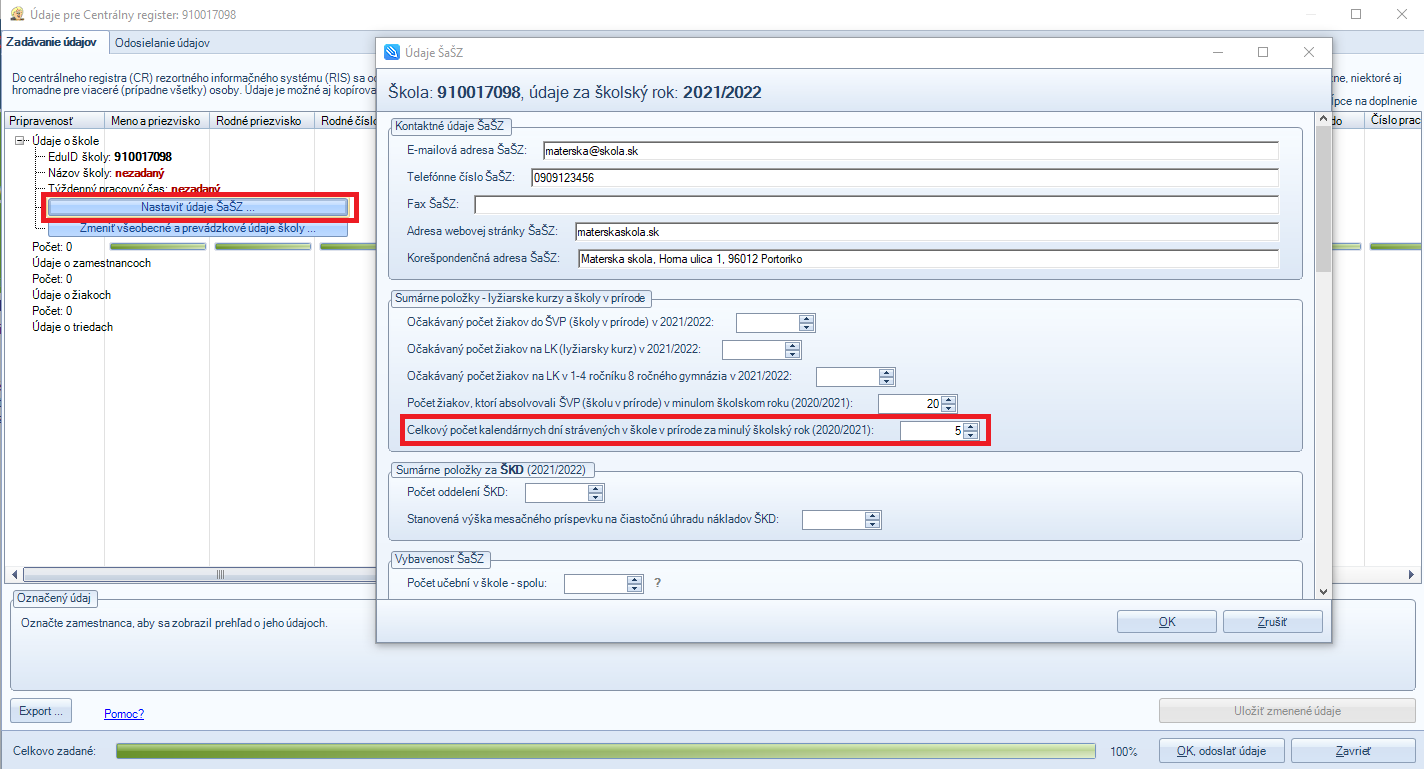Screen dimensions: 1424x769
Task: Increase total calendar days in škola v prírode
Action: pos(970,427)
